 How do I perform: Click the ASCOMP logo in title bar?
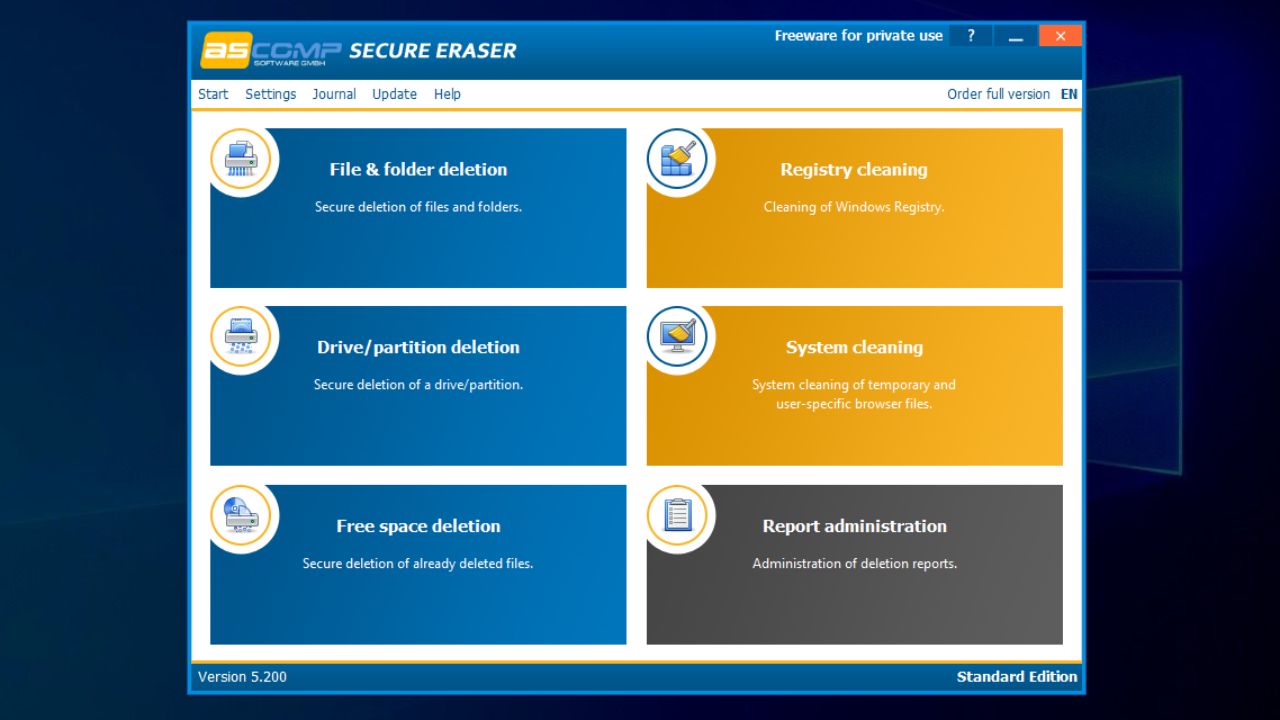(x=271, y=50)
